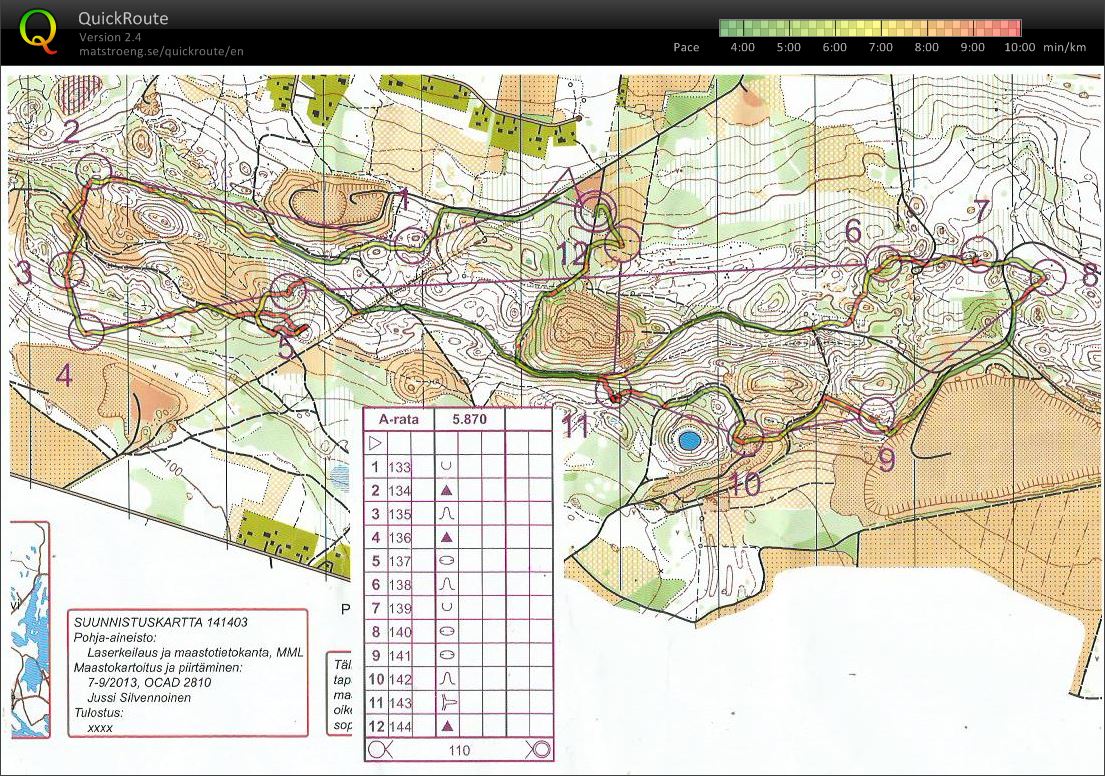Click the finish double-circle symbol in table footer
The height and width of the screenshot is (776, 1105).
[538, 750]
